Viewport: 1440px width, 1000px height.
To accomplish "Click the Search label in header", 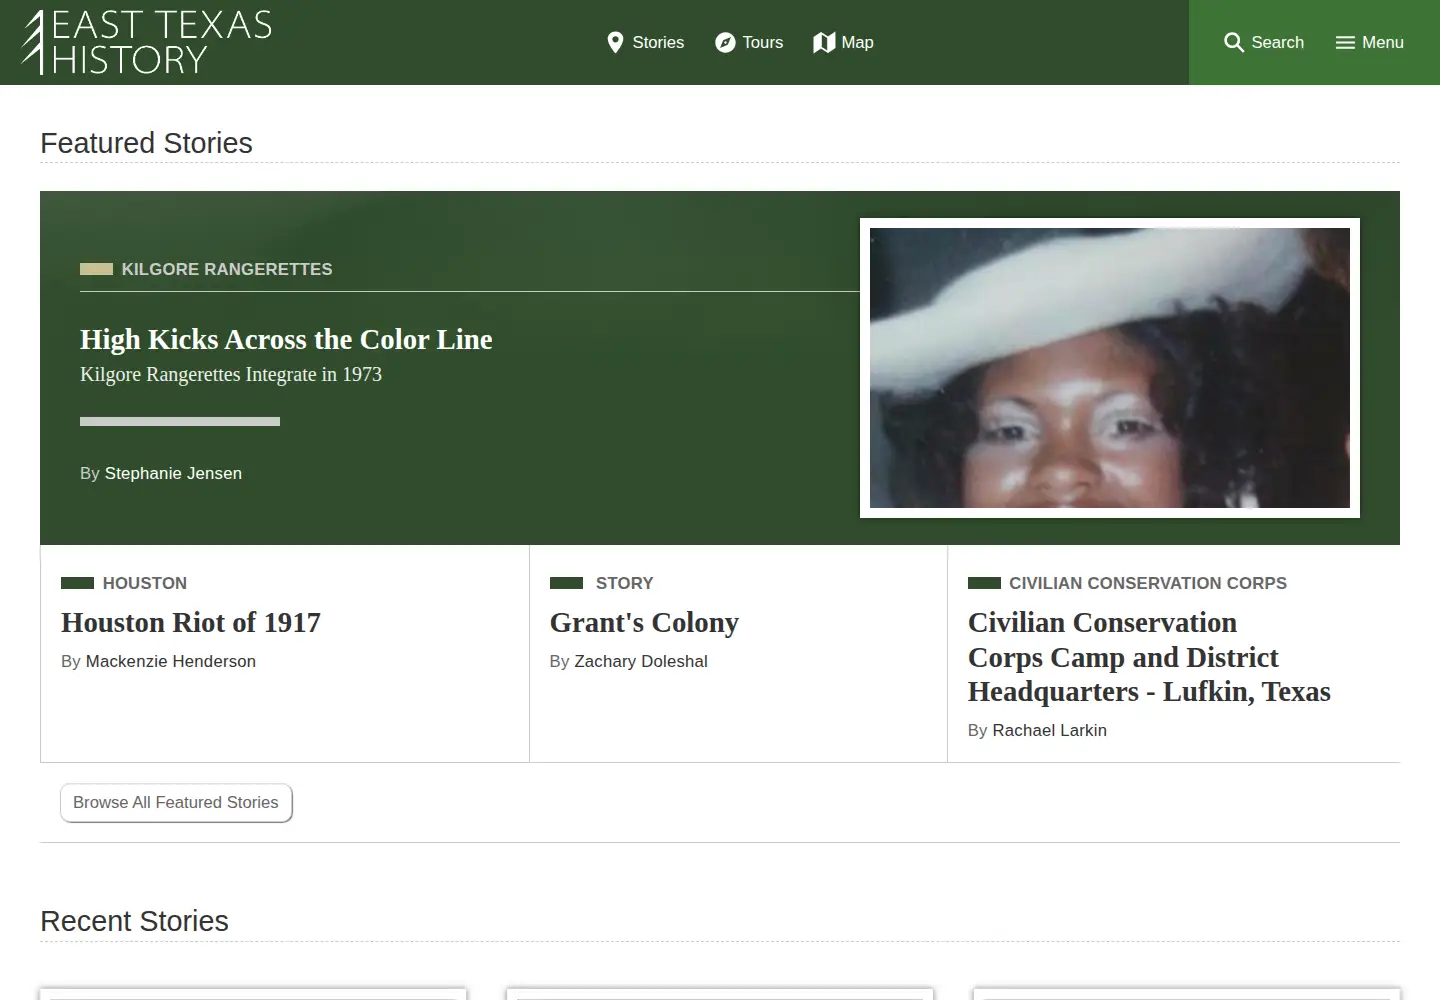I will (1278, 42).
